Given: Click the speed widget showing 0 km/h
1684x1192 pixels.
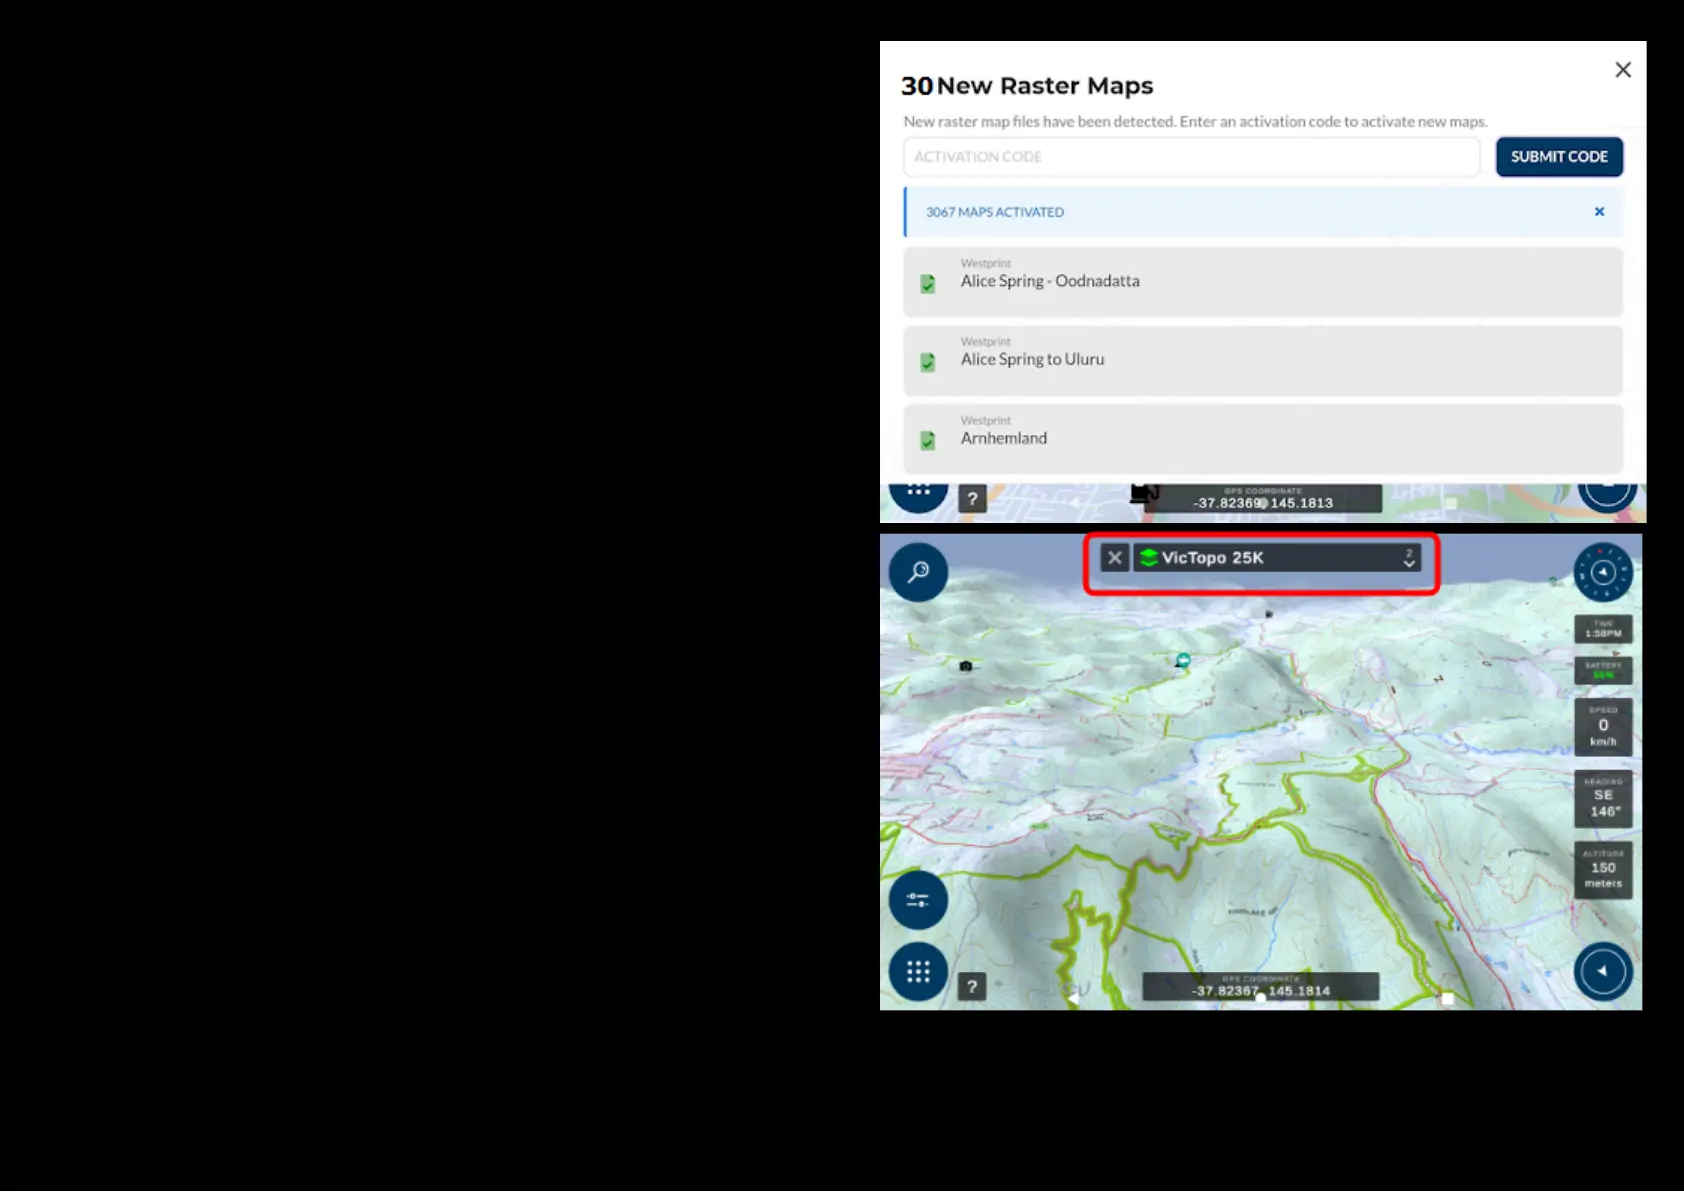Looking at the screenshot, I should click(1603, 726).
